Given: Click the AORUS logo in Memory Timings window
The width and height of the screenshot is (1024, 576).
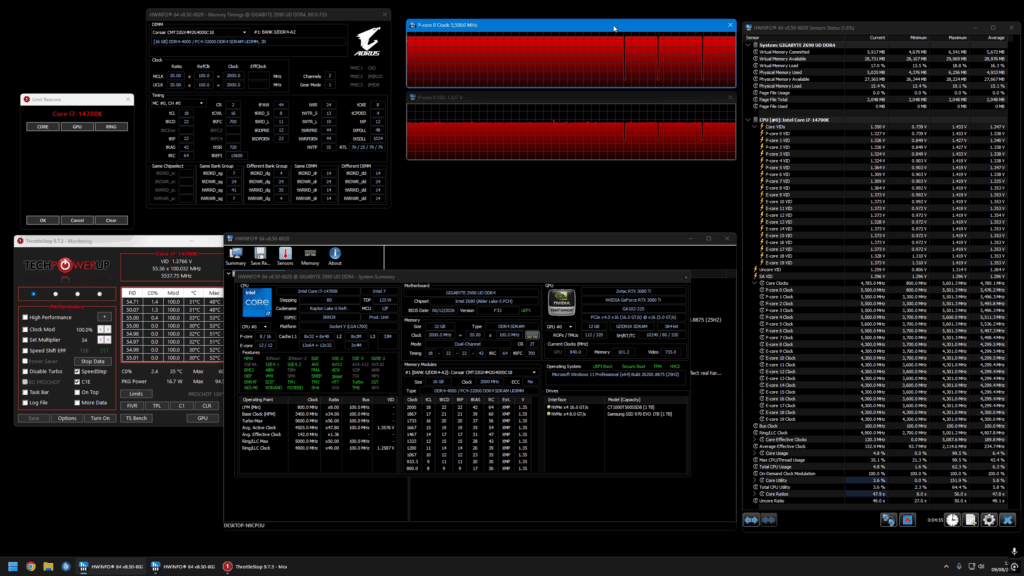Looking at the screenshot, I should pyautogui.click(x=368, y=43).
